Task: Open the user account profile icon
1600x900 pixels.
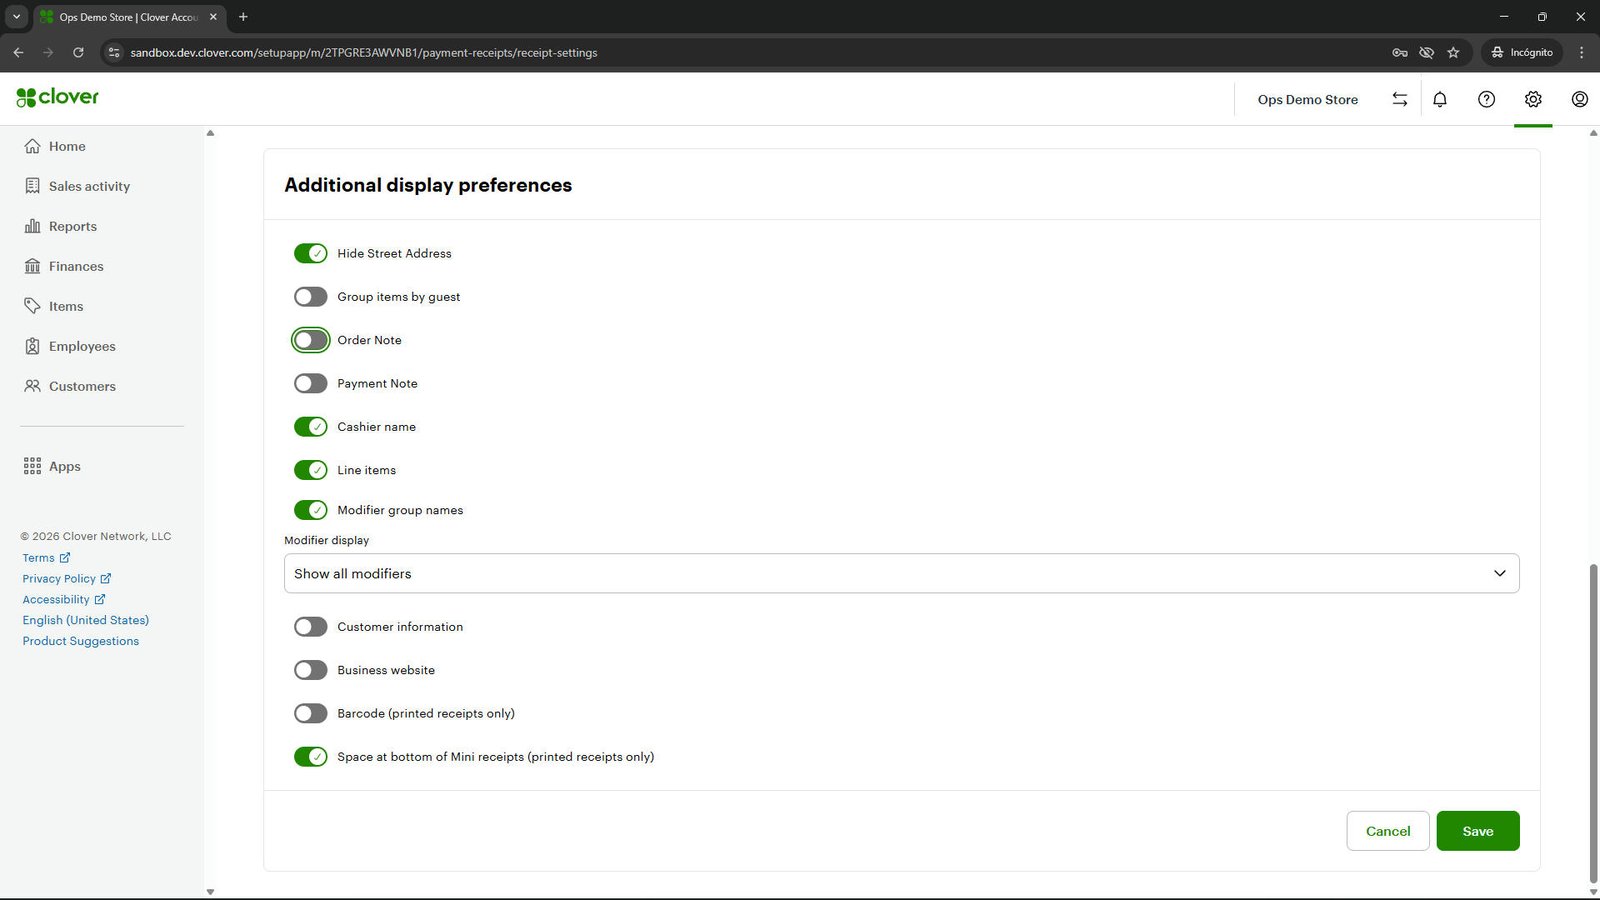Action: tap(1580, 99)
